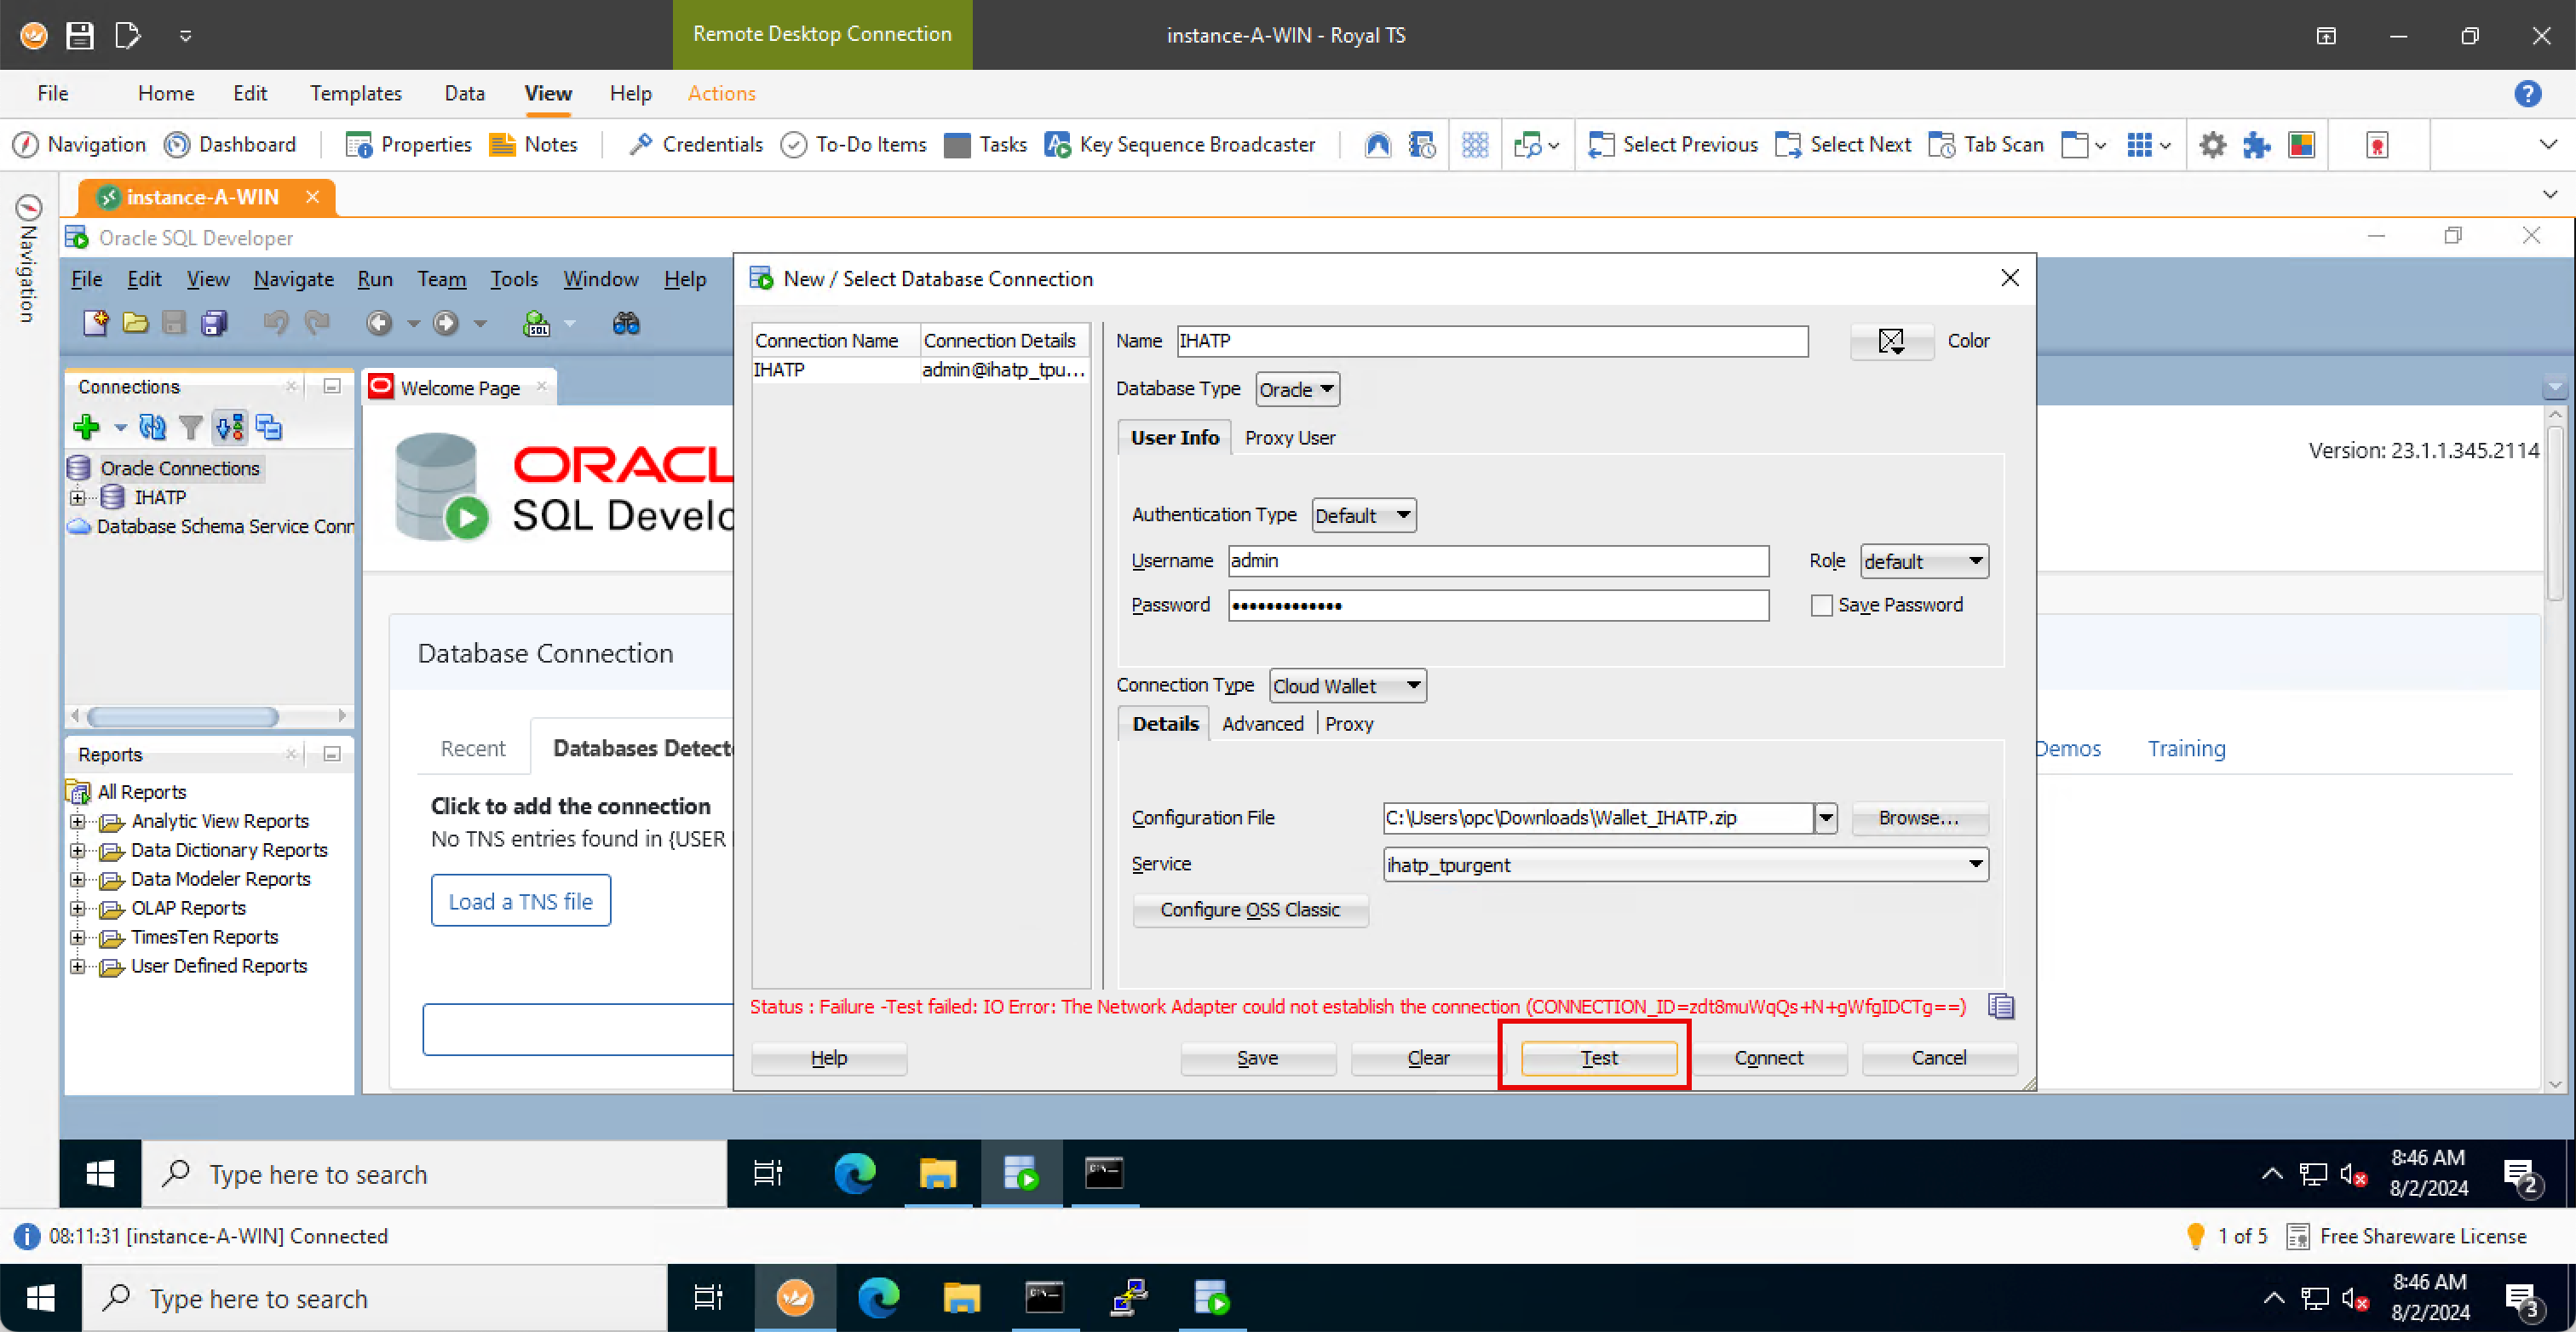Enable the Save Password checkbox

click(x=1821, y=605)
